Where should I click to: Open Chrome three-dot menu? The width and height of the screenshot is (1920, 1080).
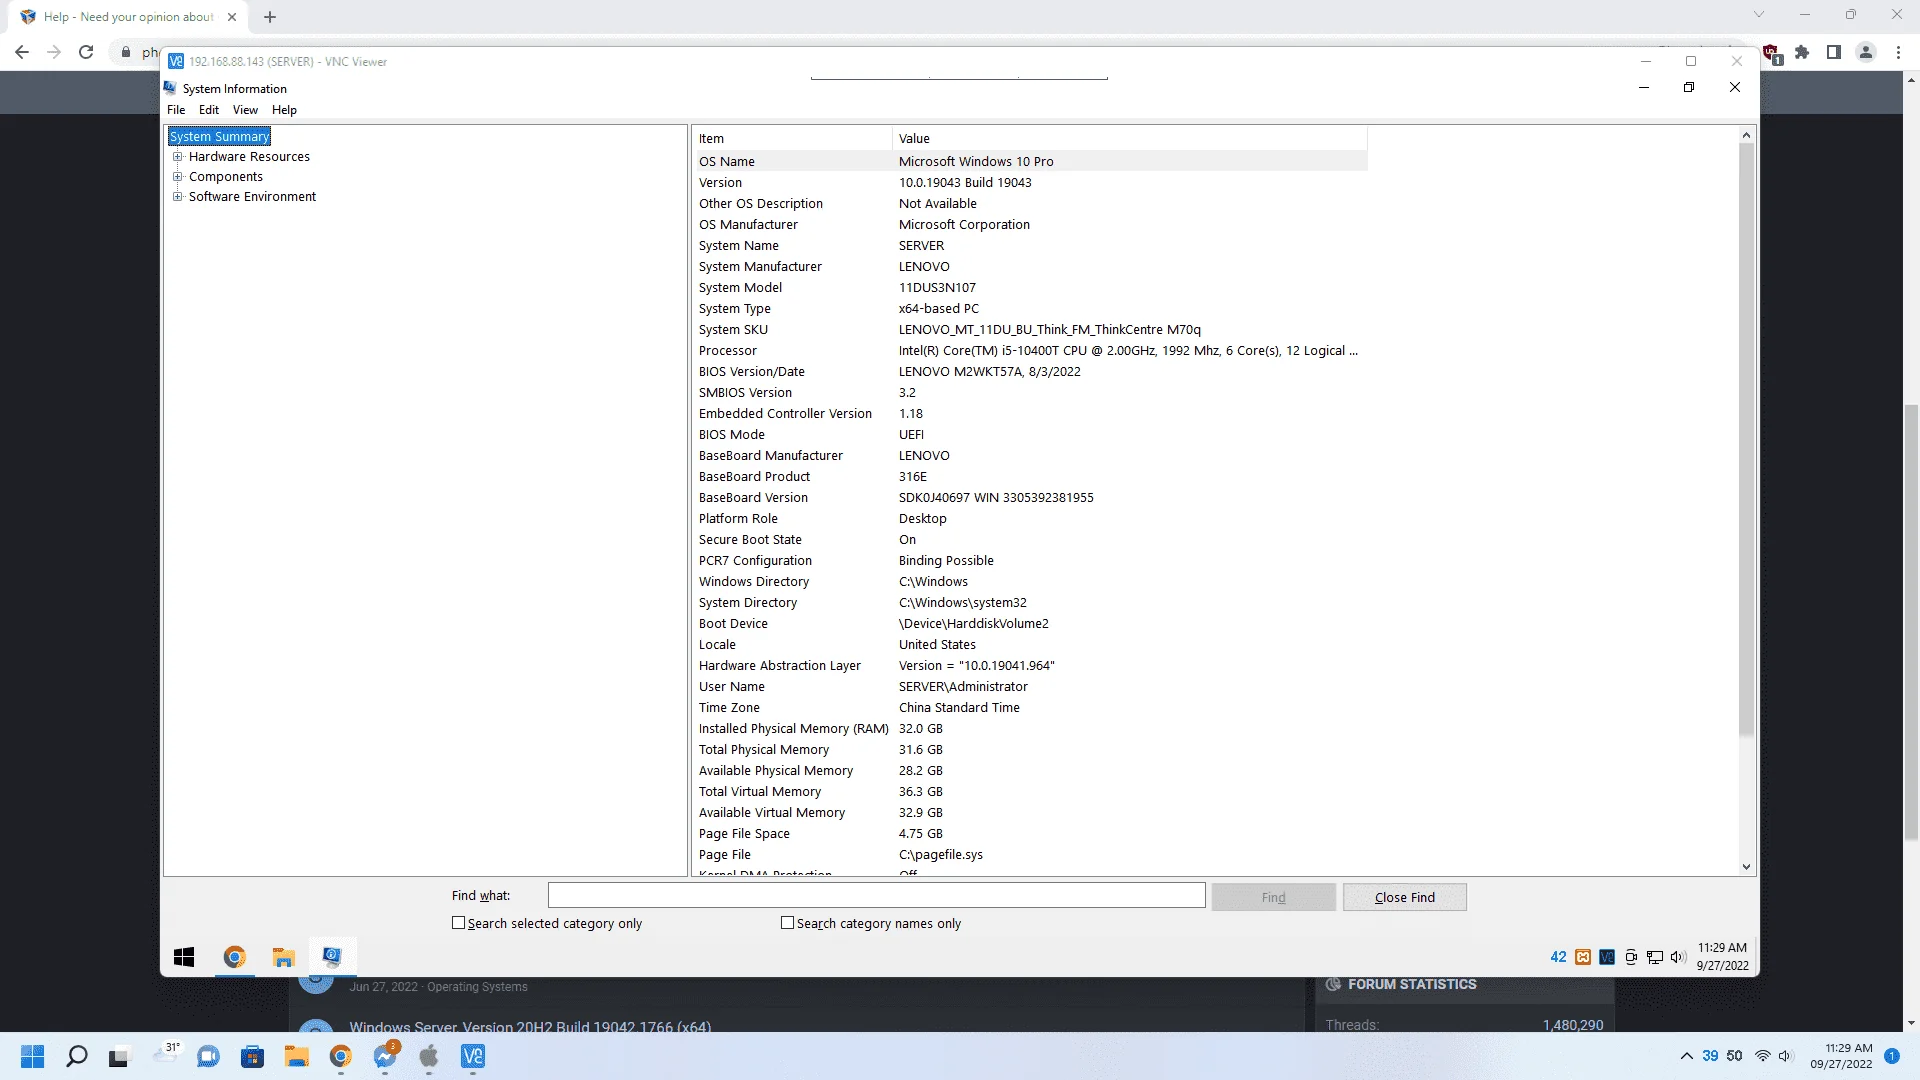click(x=1898, y=52)
